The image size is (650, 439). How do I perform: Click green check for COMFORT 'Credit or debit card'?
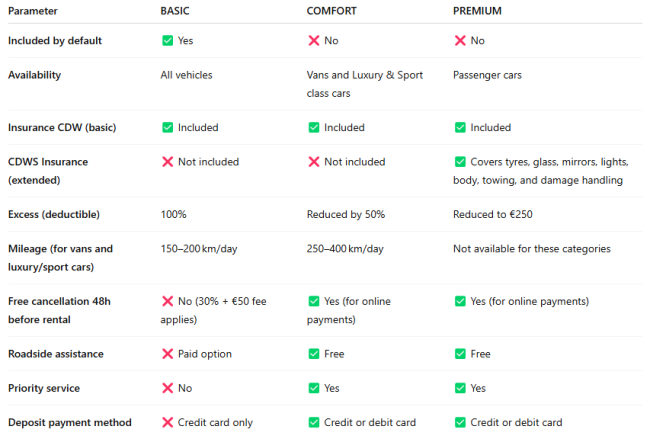pos(314,422)
